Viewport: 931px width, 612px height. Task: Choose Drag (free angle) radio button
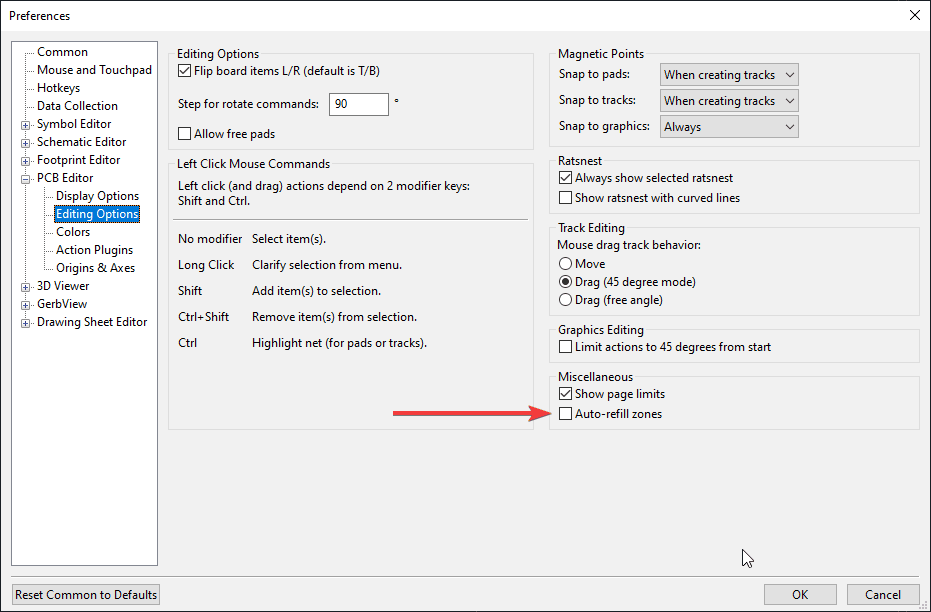(566, 300)
